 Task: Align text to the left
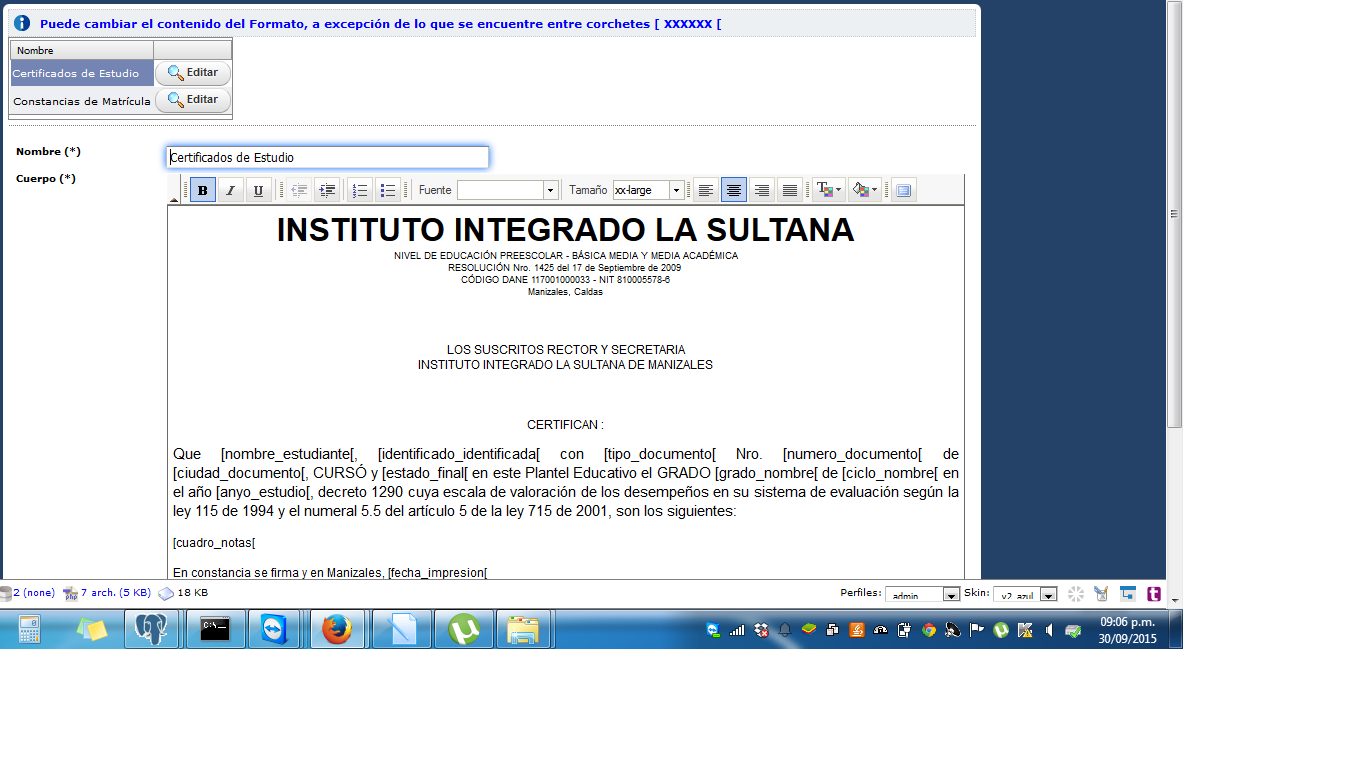coord(706,190)
